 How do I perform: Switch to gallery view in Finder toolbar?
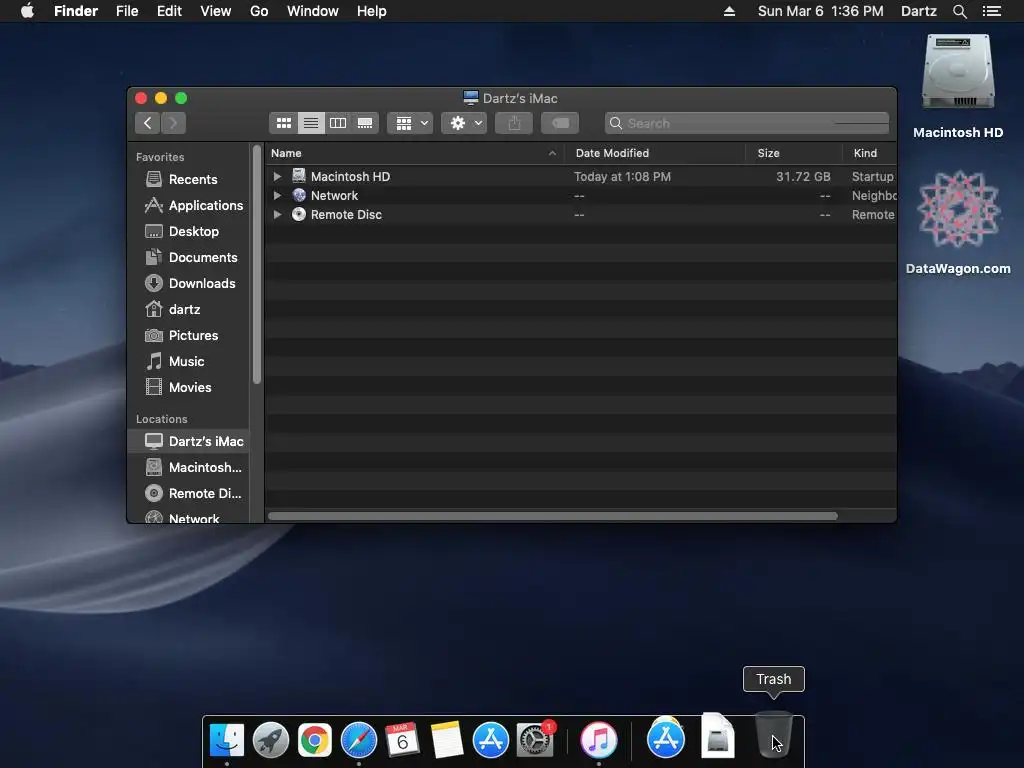click(365, 123)
